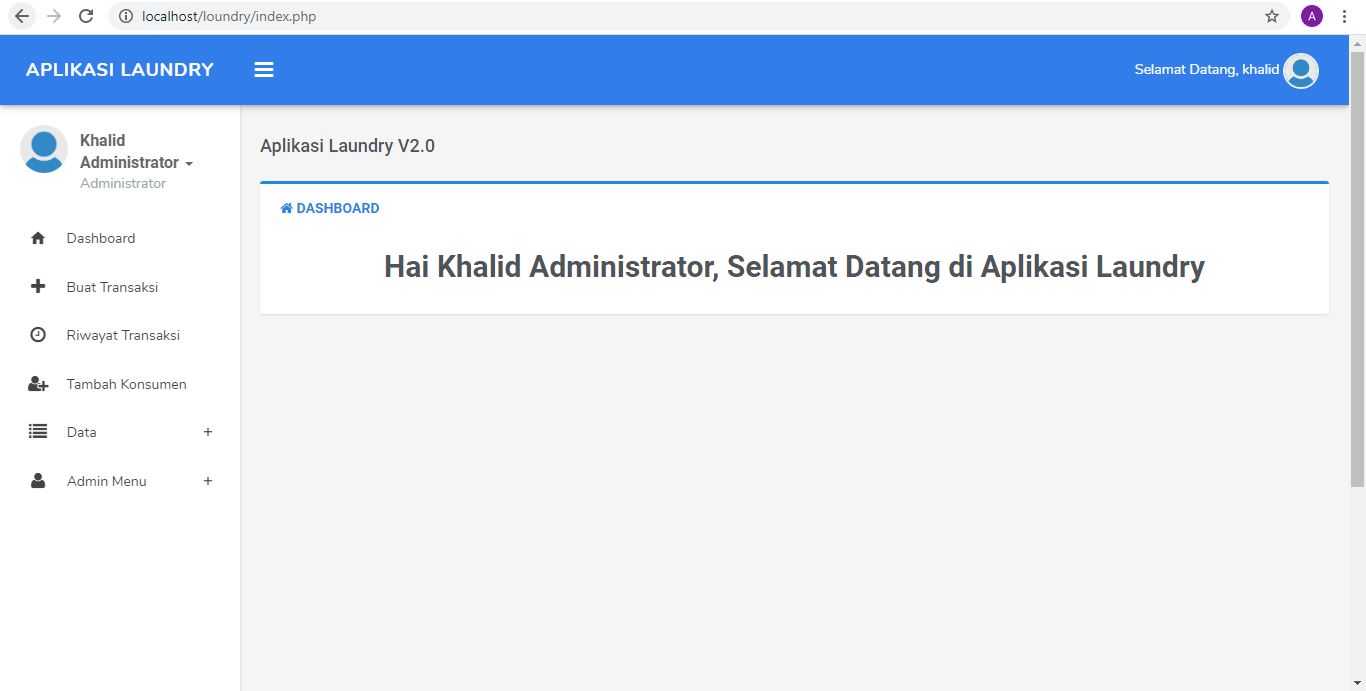Screen dimensions: 1366x691
Task: Click the plus icon beside Buat Transaksi
Action: coord(38,287)
